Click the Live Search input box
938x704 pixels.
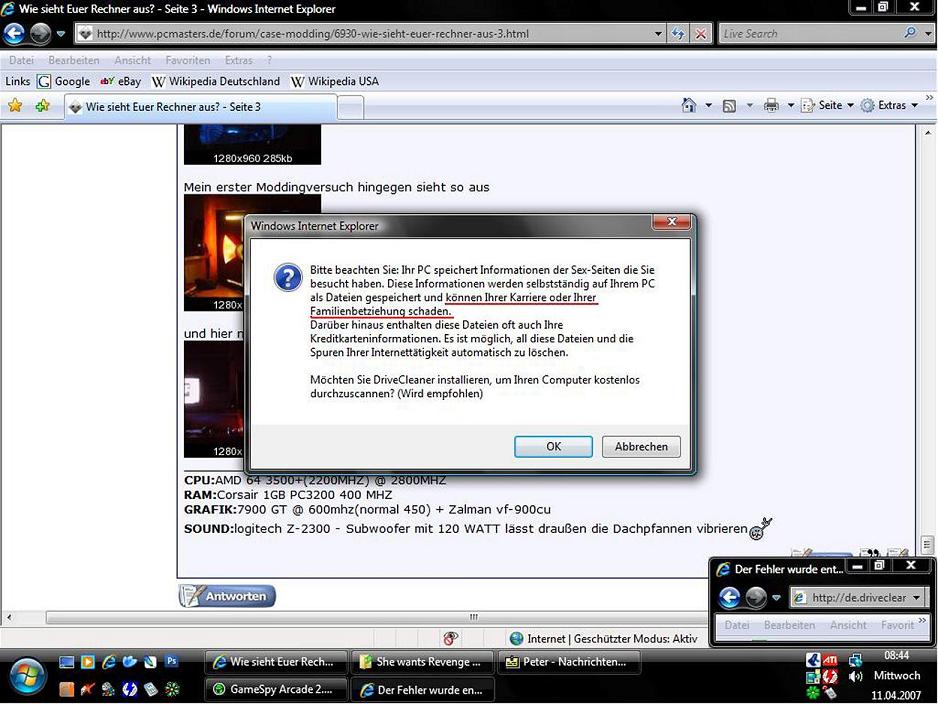click(x=811, y=34)
